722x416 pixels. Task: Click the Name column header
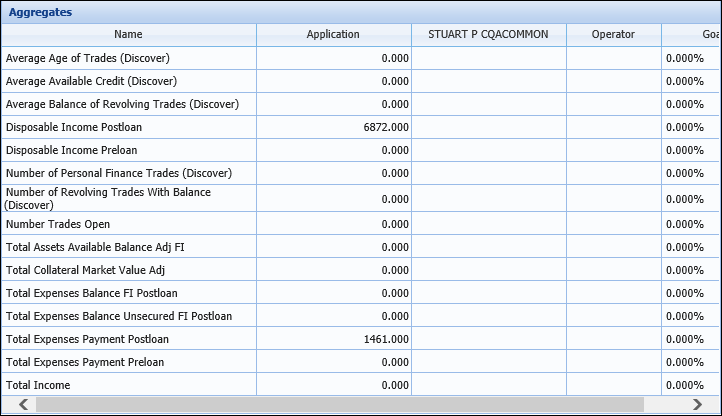click(x=128, y=35)
